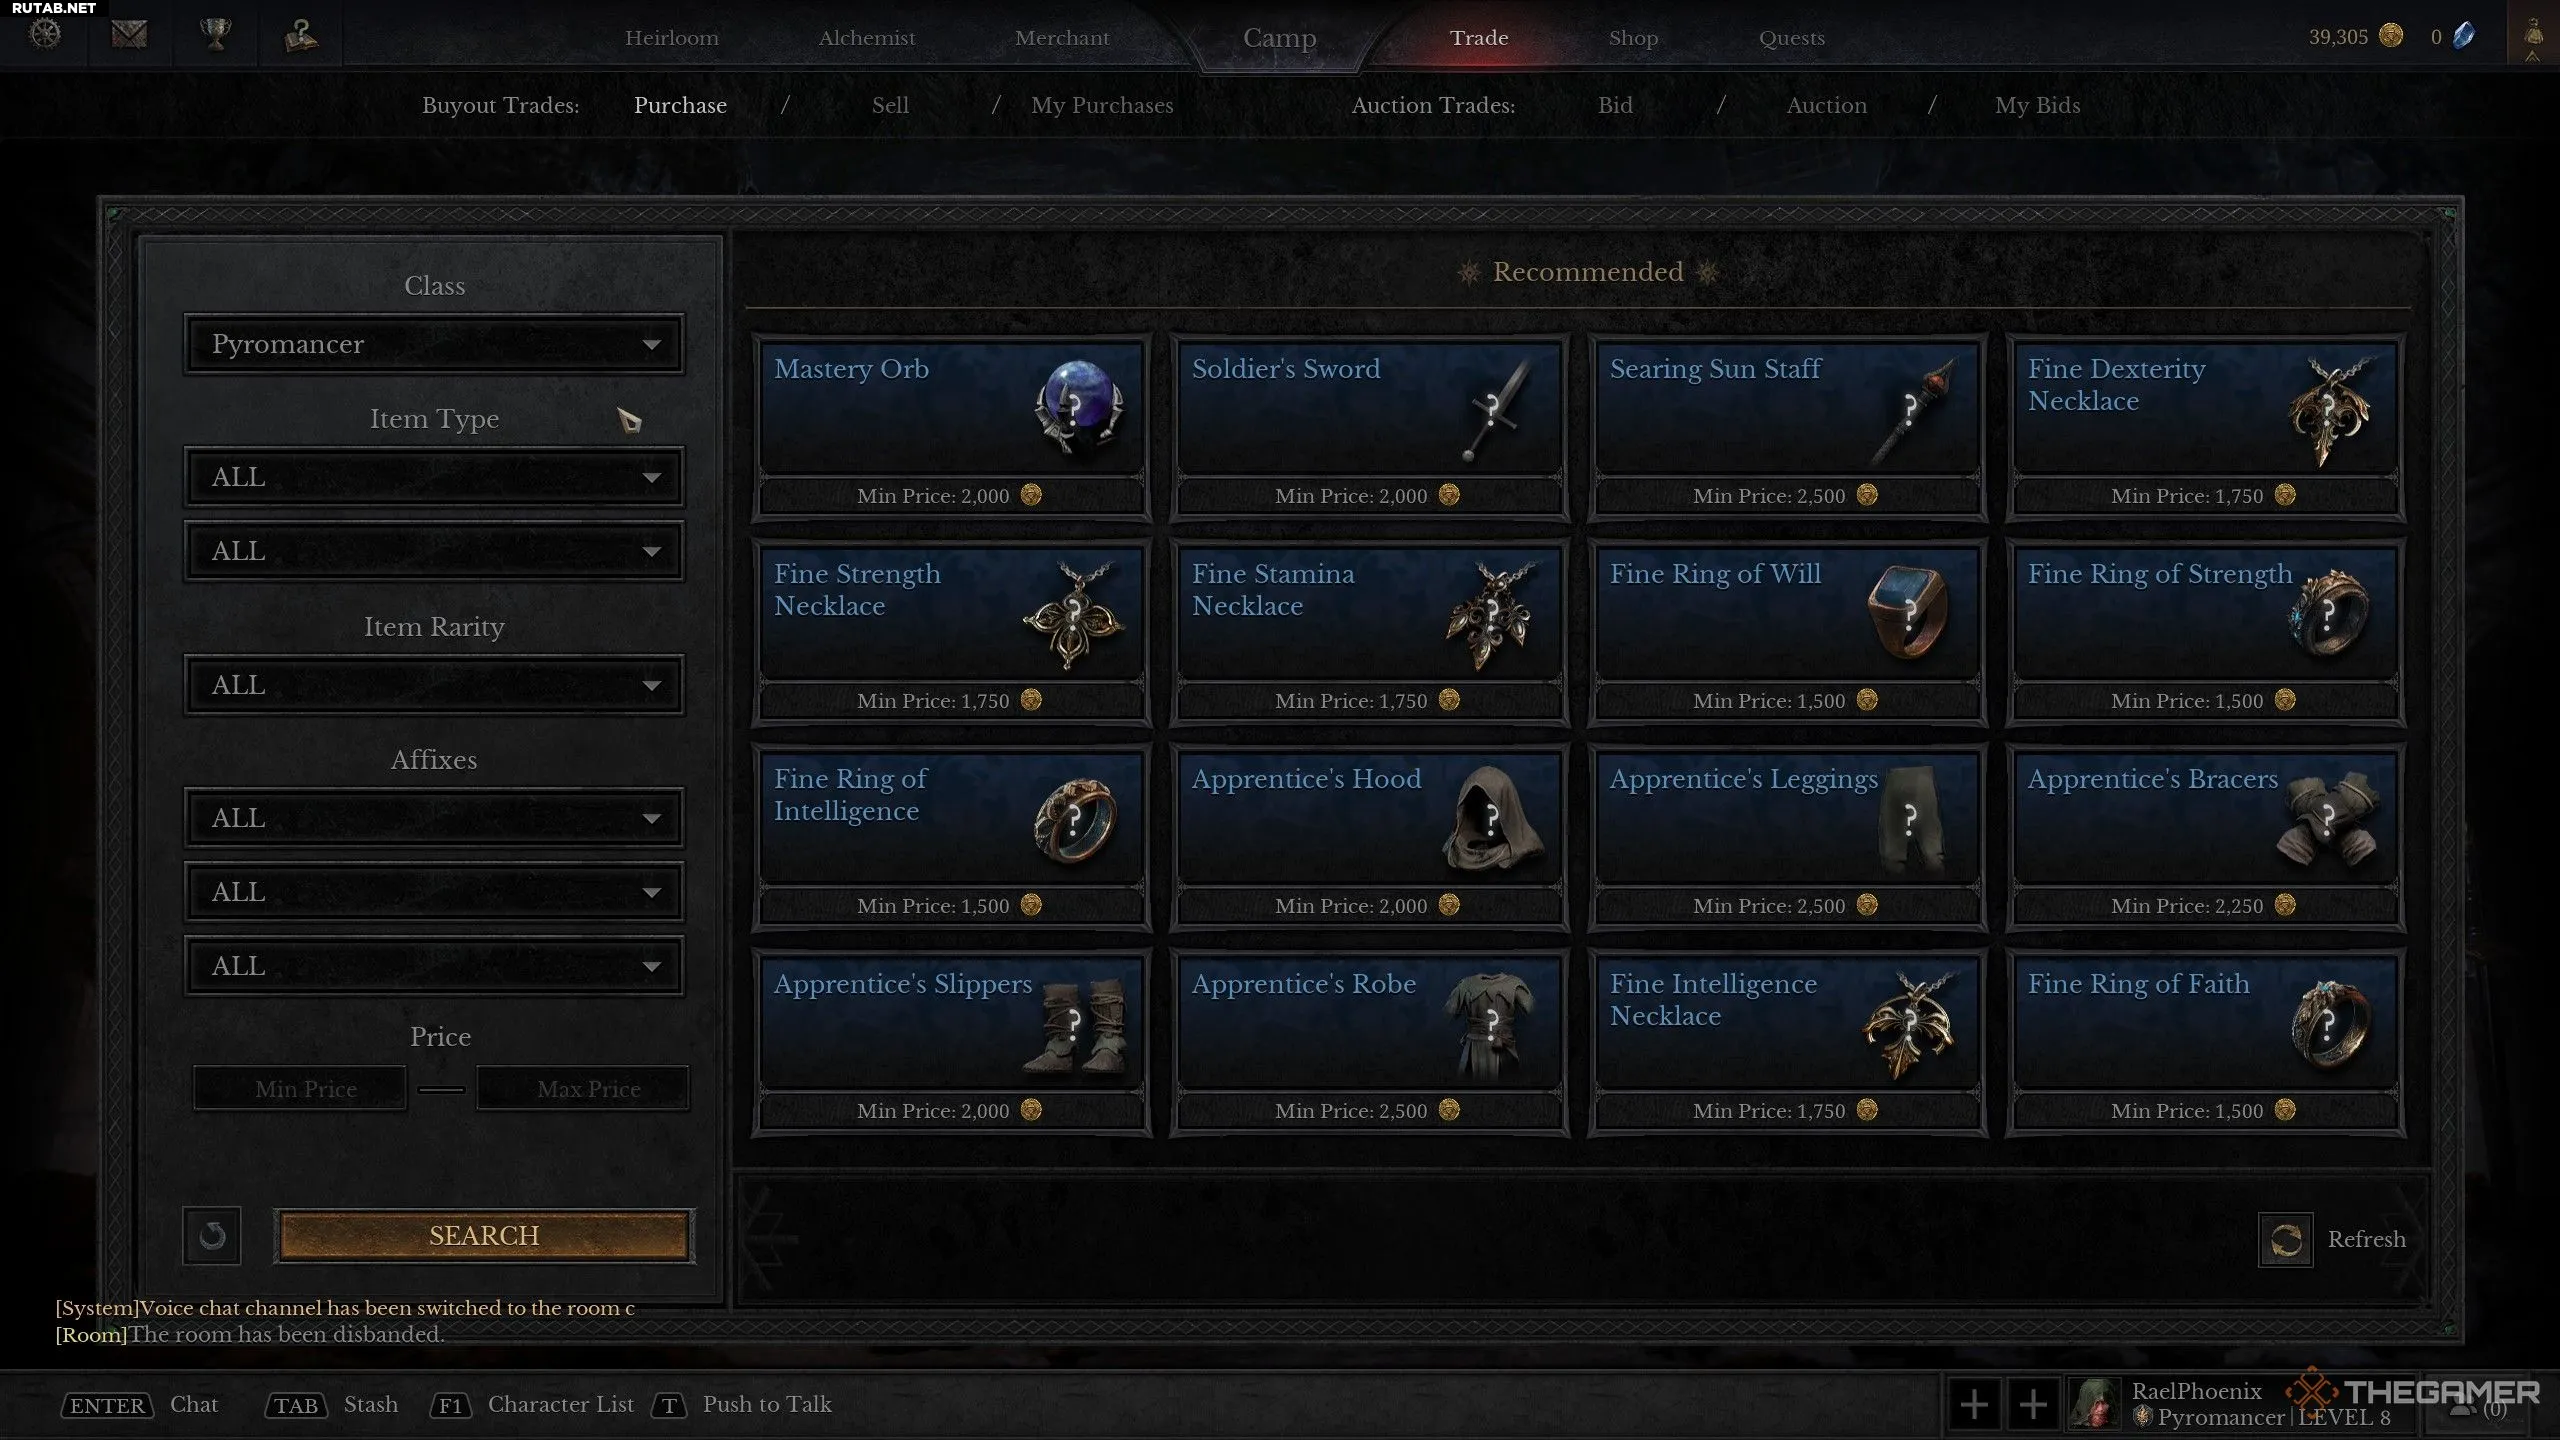This screenshot has height=1440, width=2560.
Task: Click the SEARCH button
Action: click(484, 1236)
